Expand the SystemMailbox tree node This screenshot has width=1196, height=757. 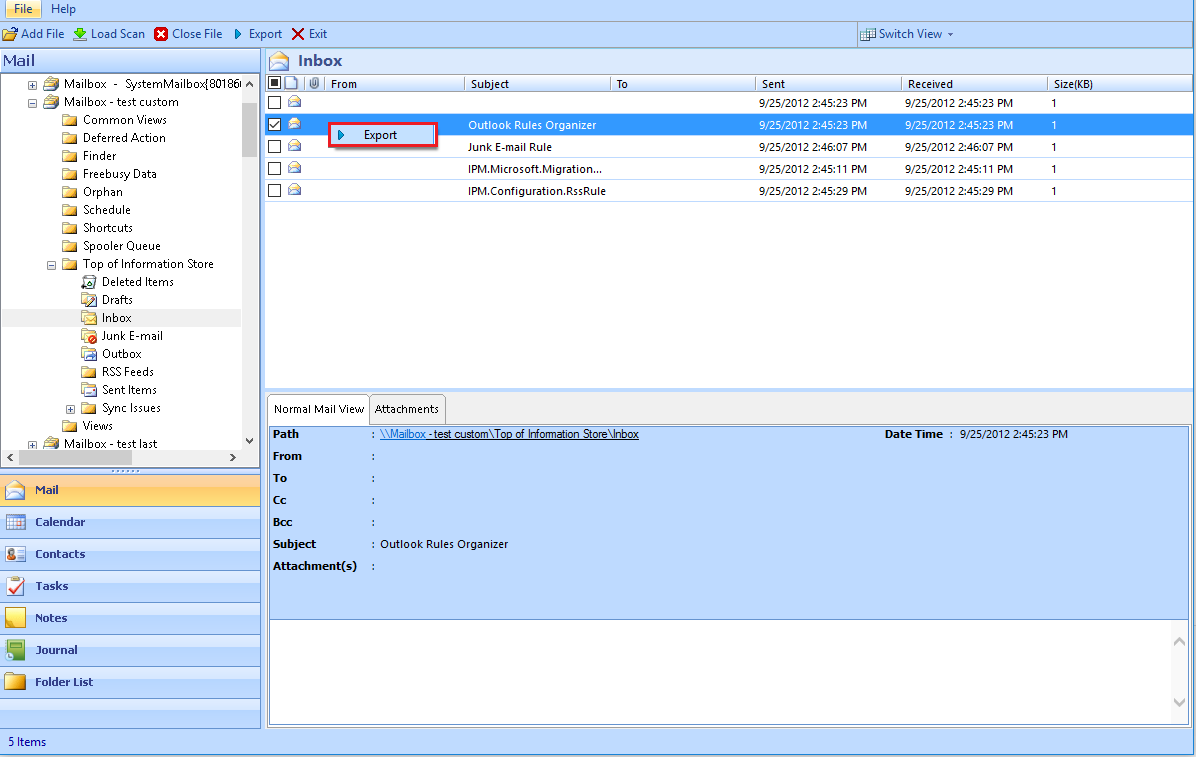32,85
